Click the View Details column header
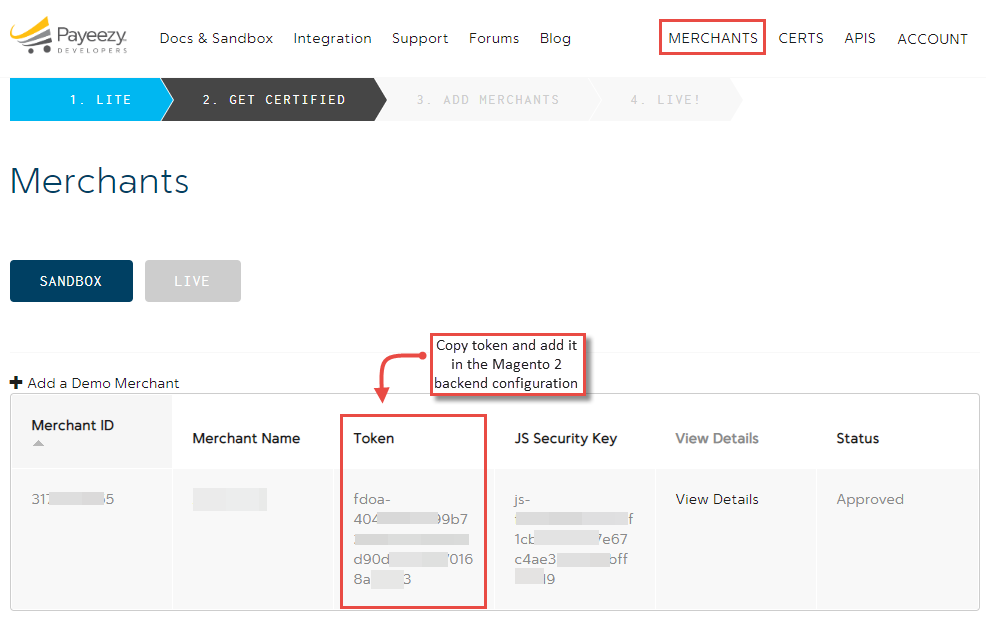Screen dimensions: 986x618 pos(717,438)
